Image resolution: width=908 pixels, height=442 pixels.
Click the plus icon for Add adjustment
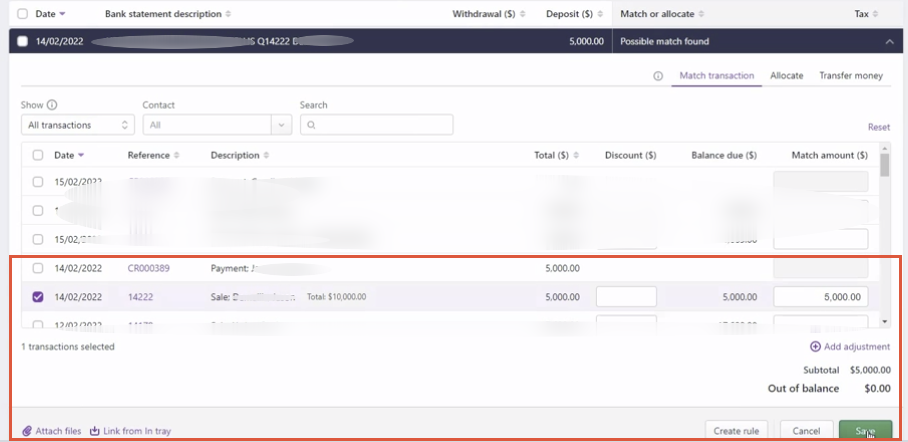click(x=816, y=347)
